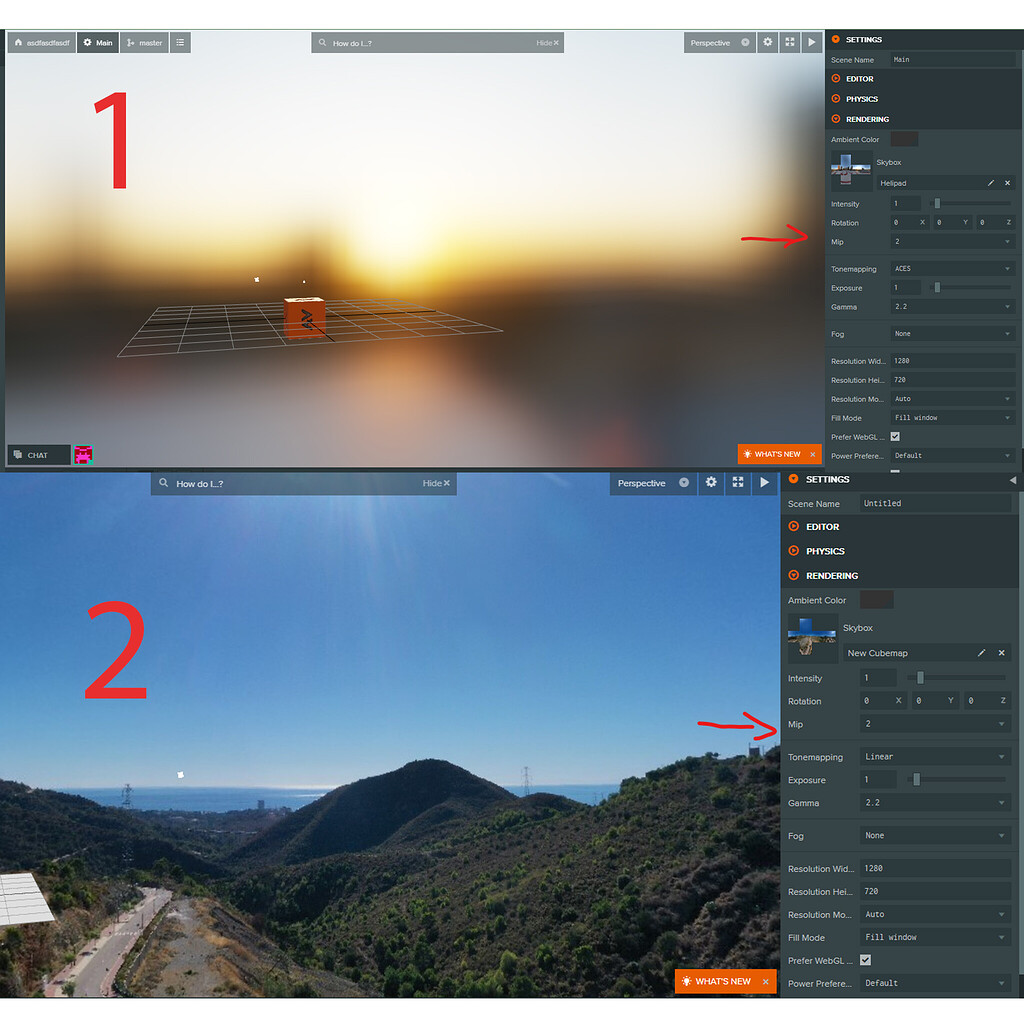Launch the scene with the play icon
This screenshot has width=1024, height=1024.
[x=809, y=42]
